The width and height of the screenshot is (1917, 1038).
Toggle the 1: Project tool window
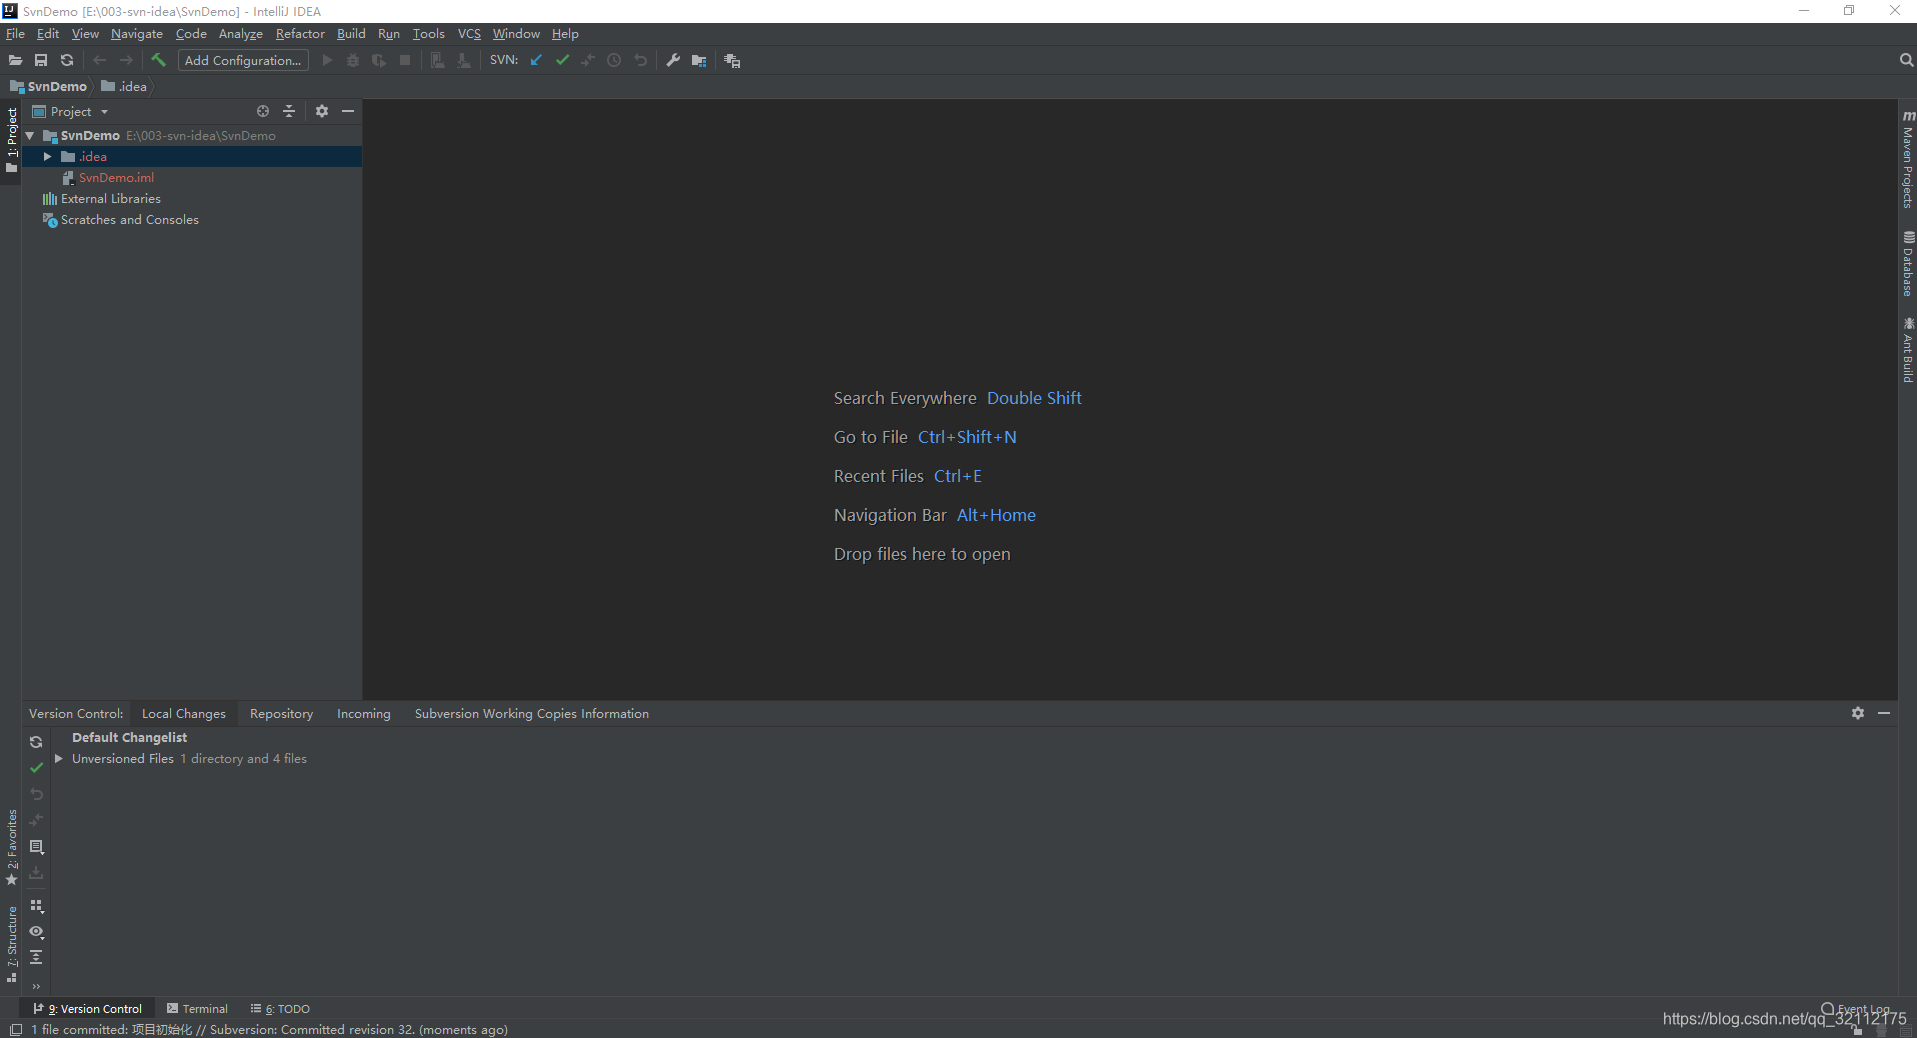12,140
